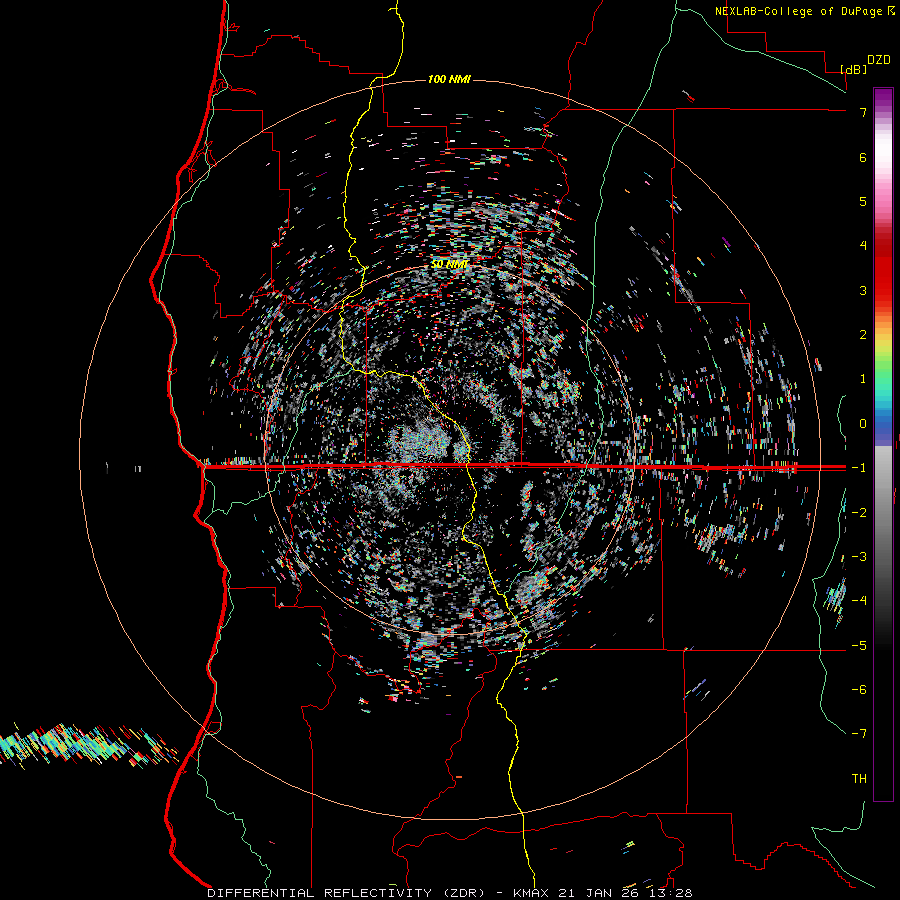Click the -6 value on the scale
This screenshot has height=900, width=900.
859,690
